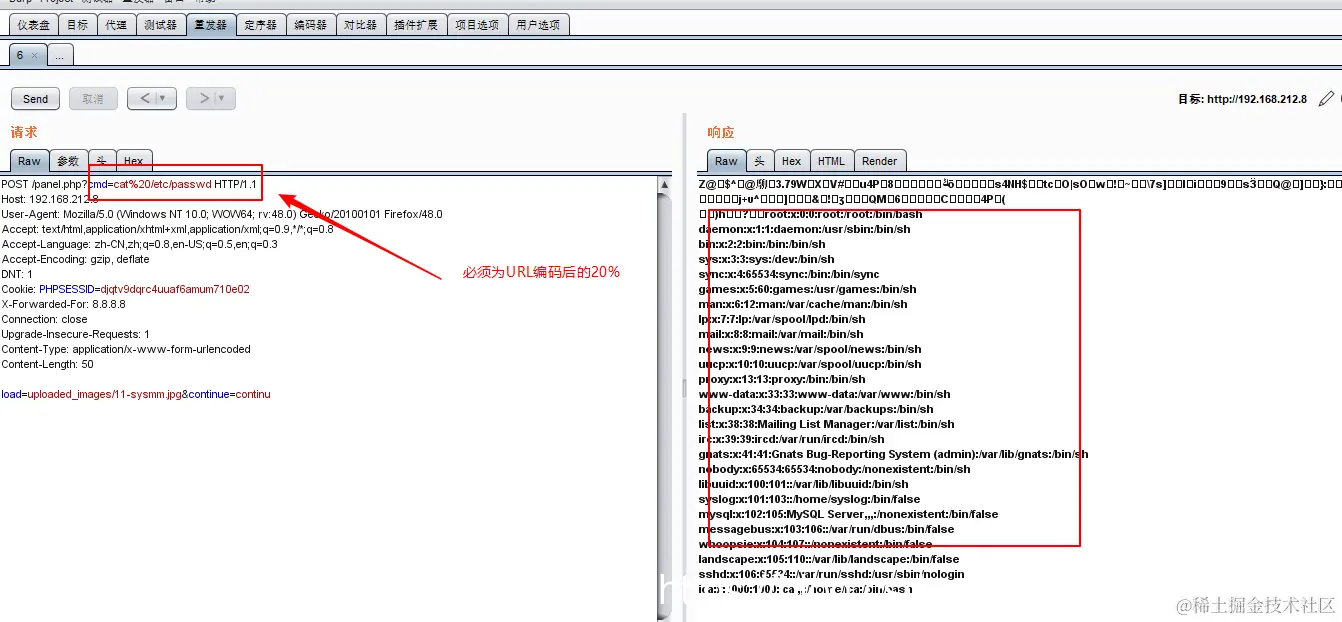Click the messagebus:x:103:106 response line
This screenshot has height=622, width=1342.
(826, 529)
